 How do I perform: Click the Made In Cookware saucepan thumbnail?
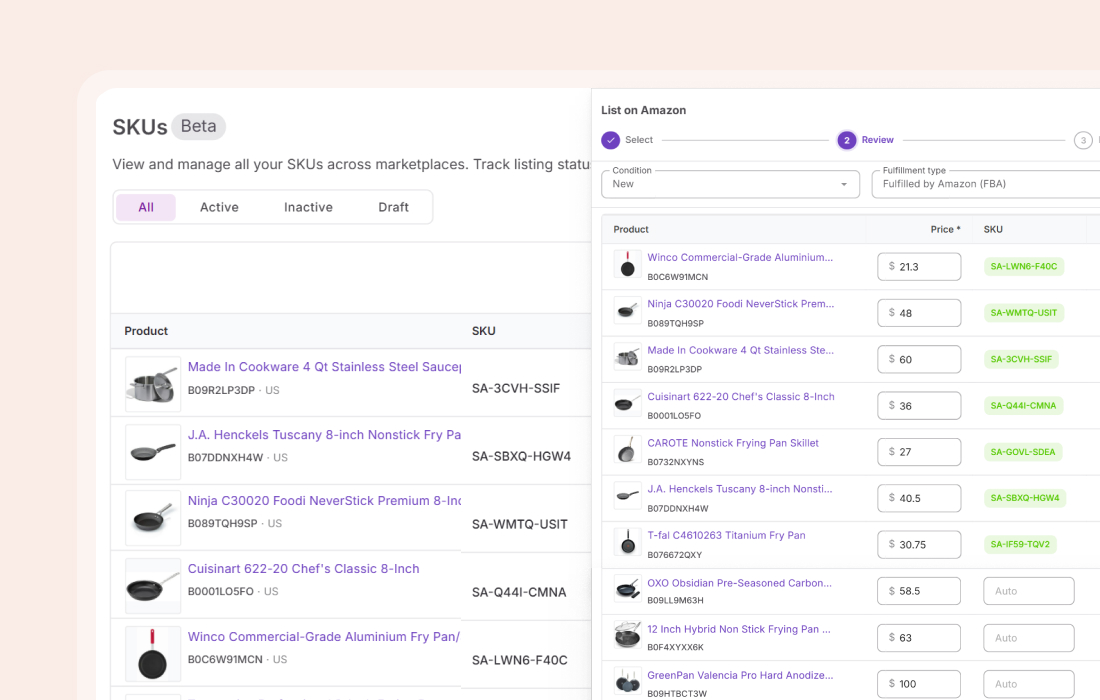click(153, 385)
